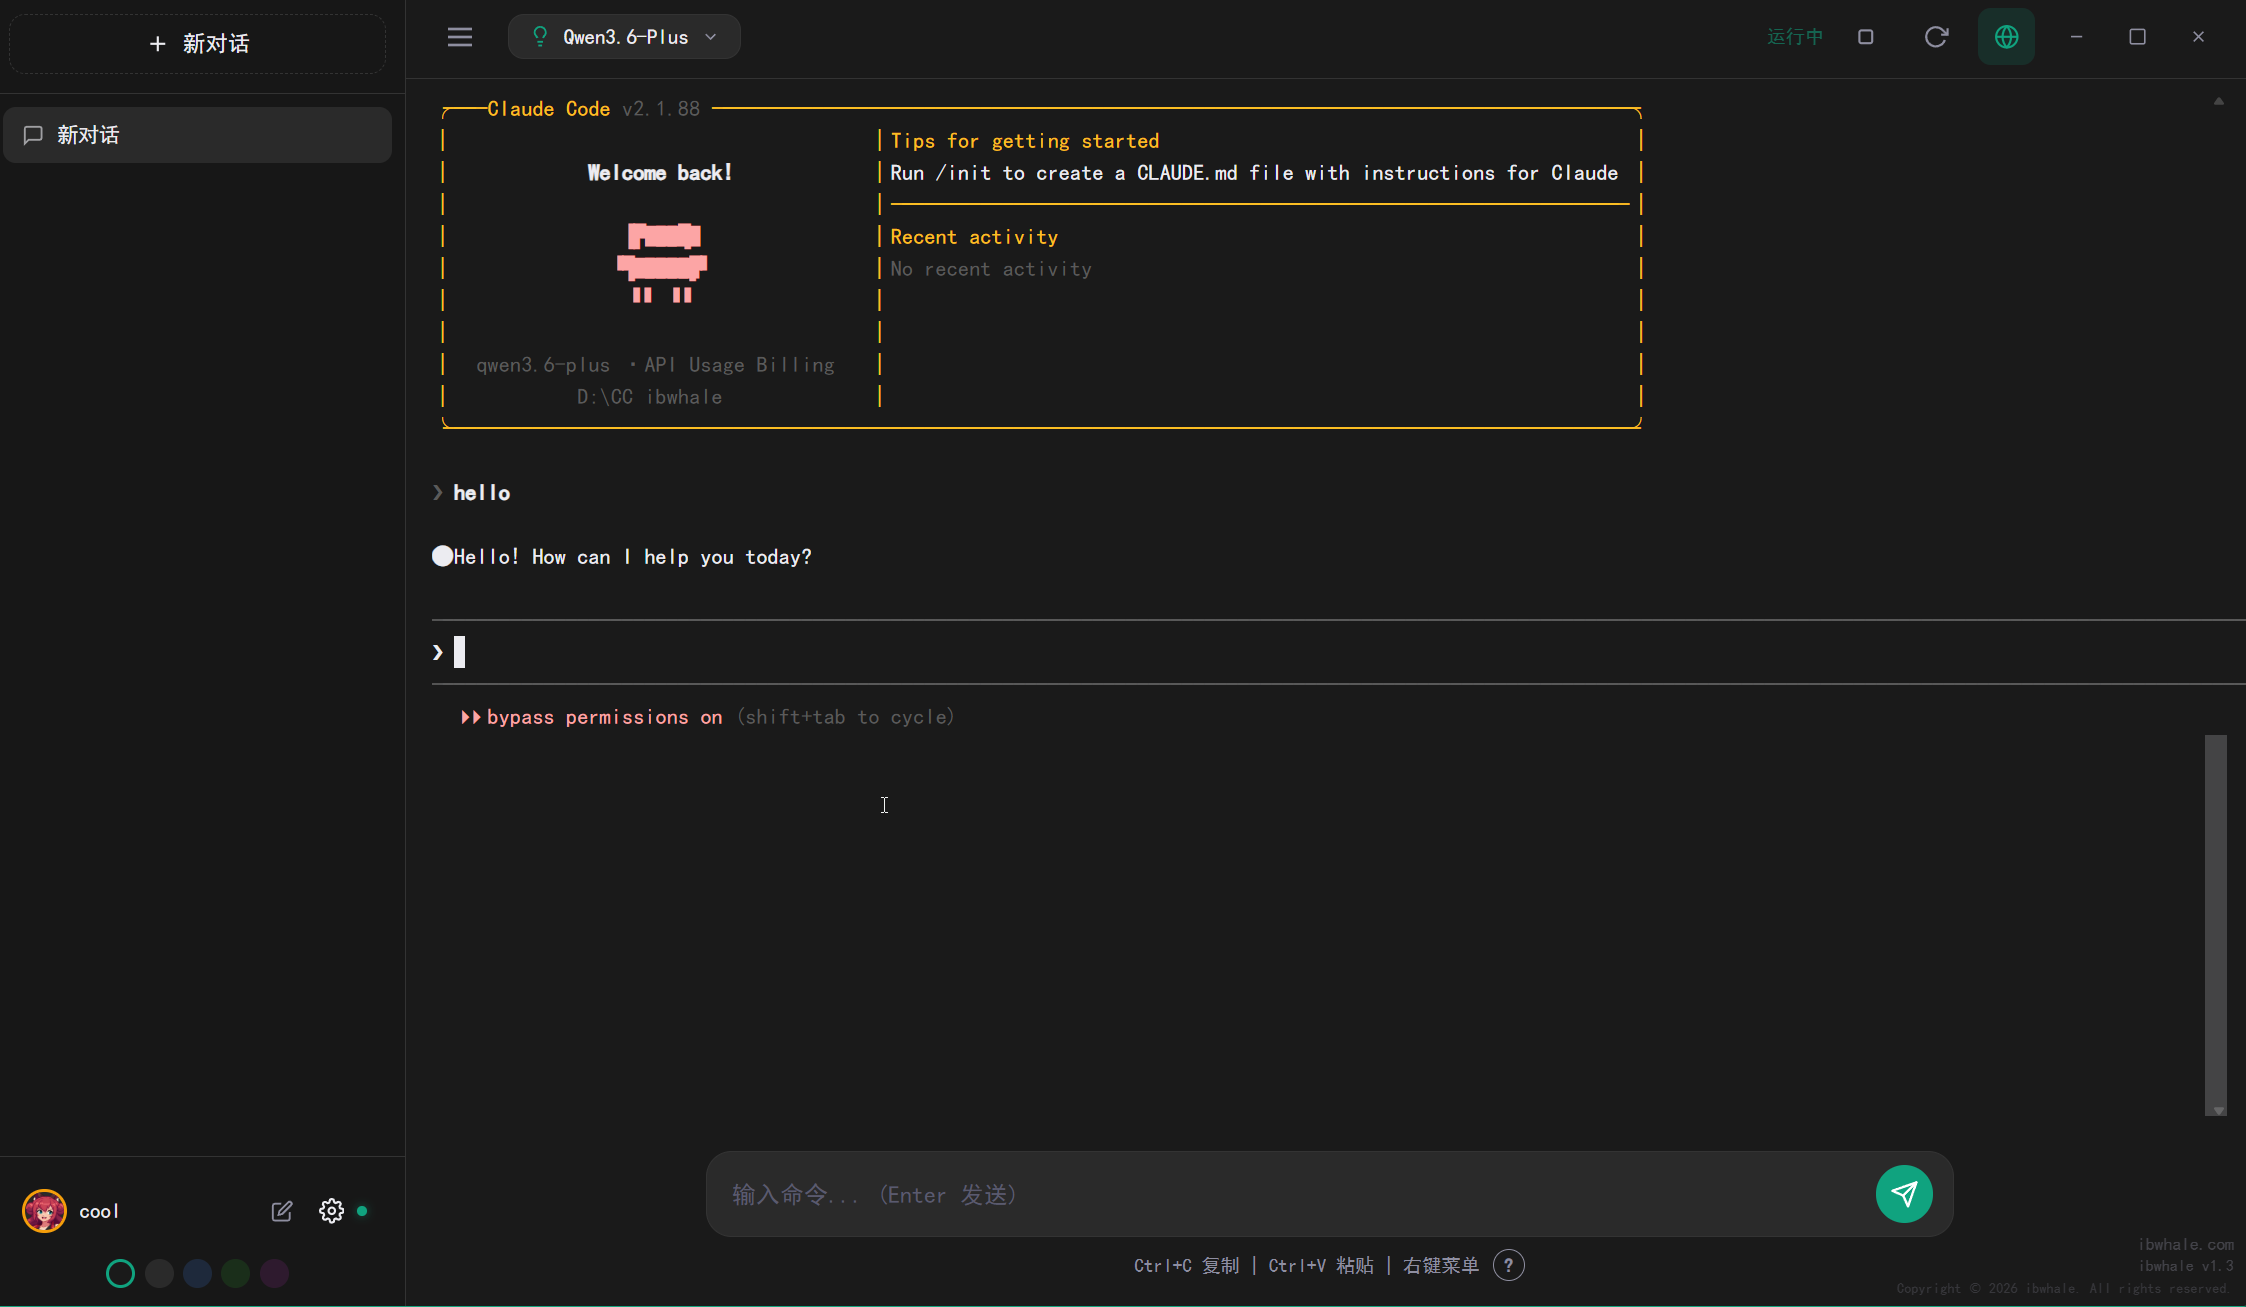Choose the dark blue theme swatch

click(x=197, y=1273)
